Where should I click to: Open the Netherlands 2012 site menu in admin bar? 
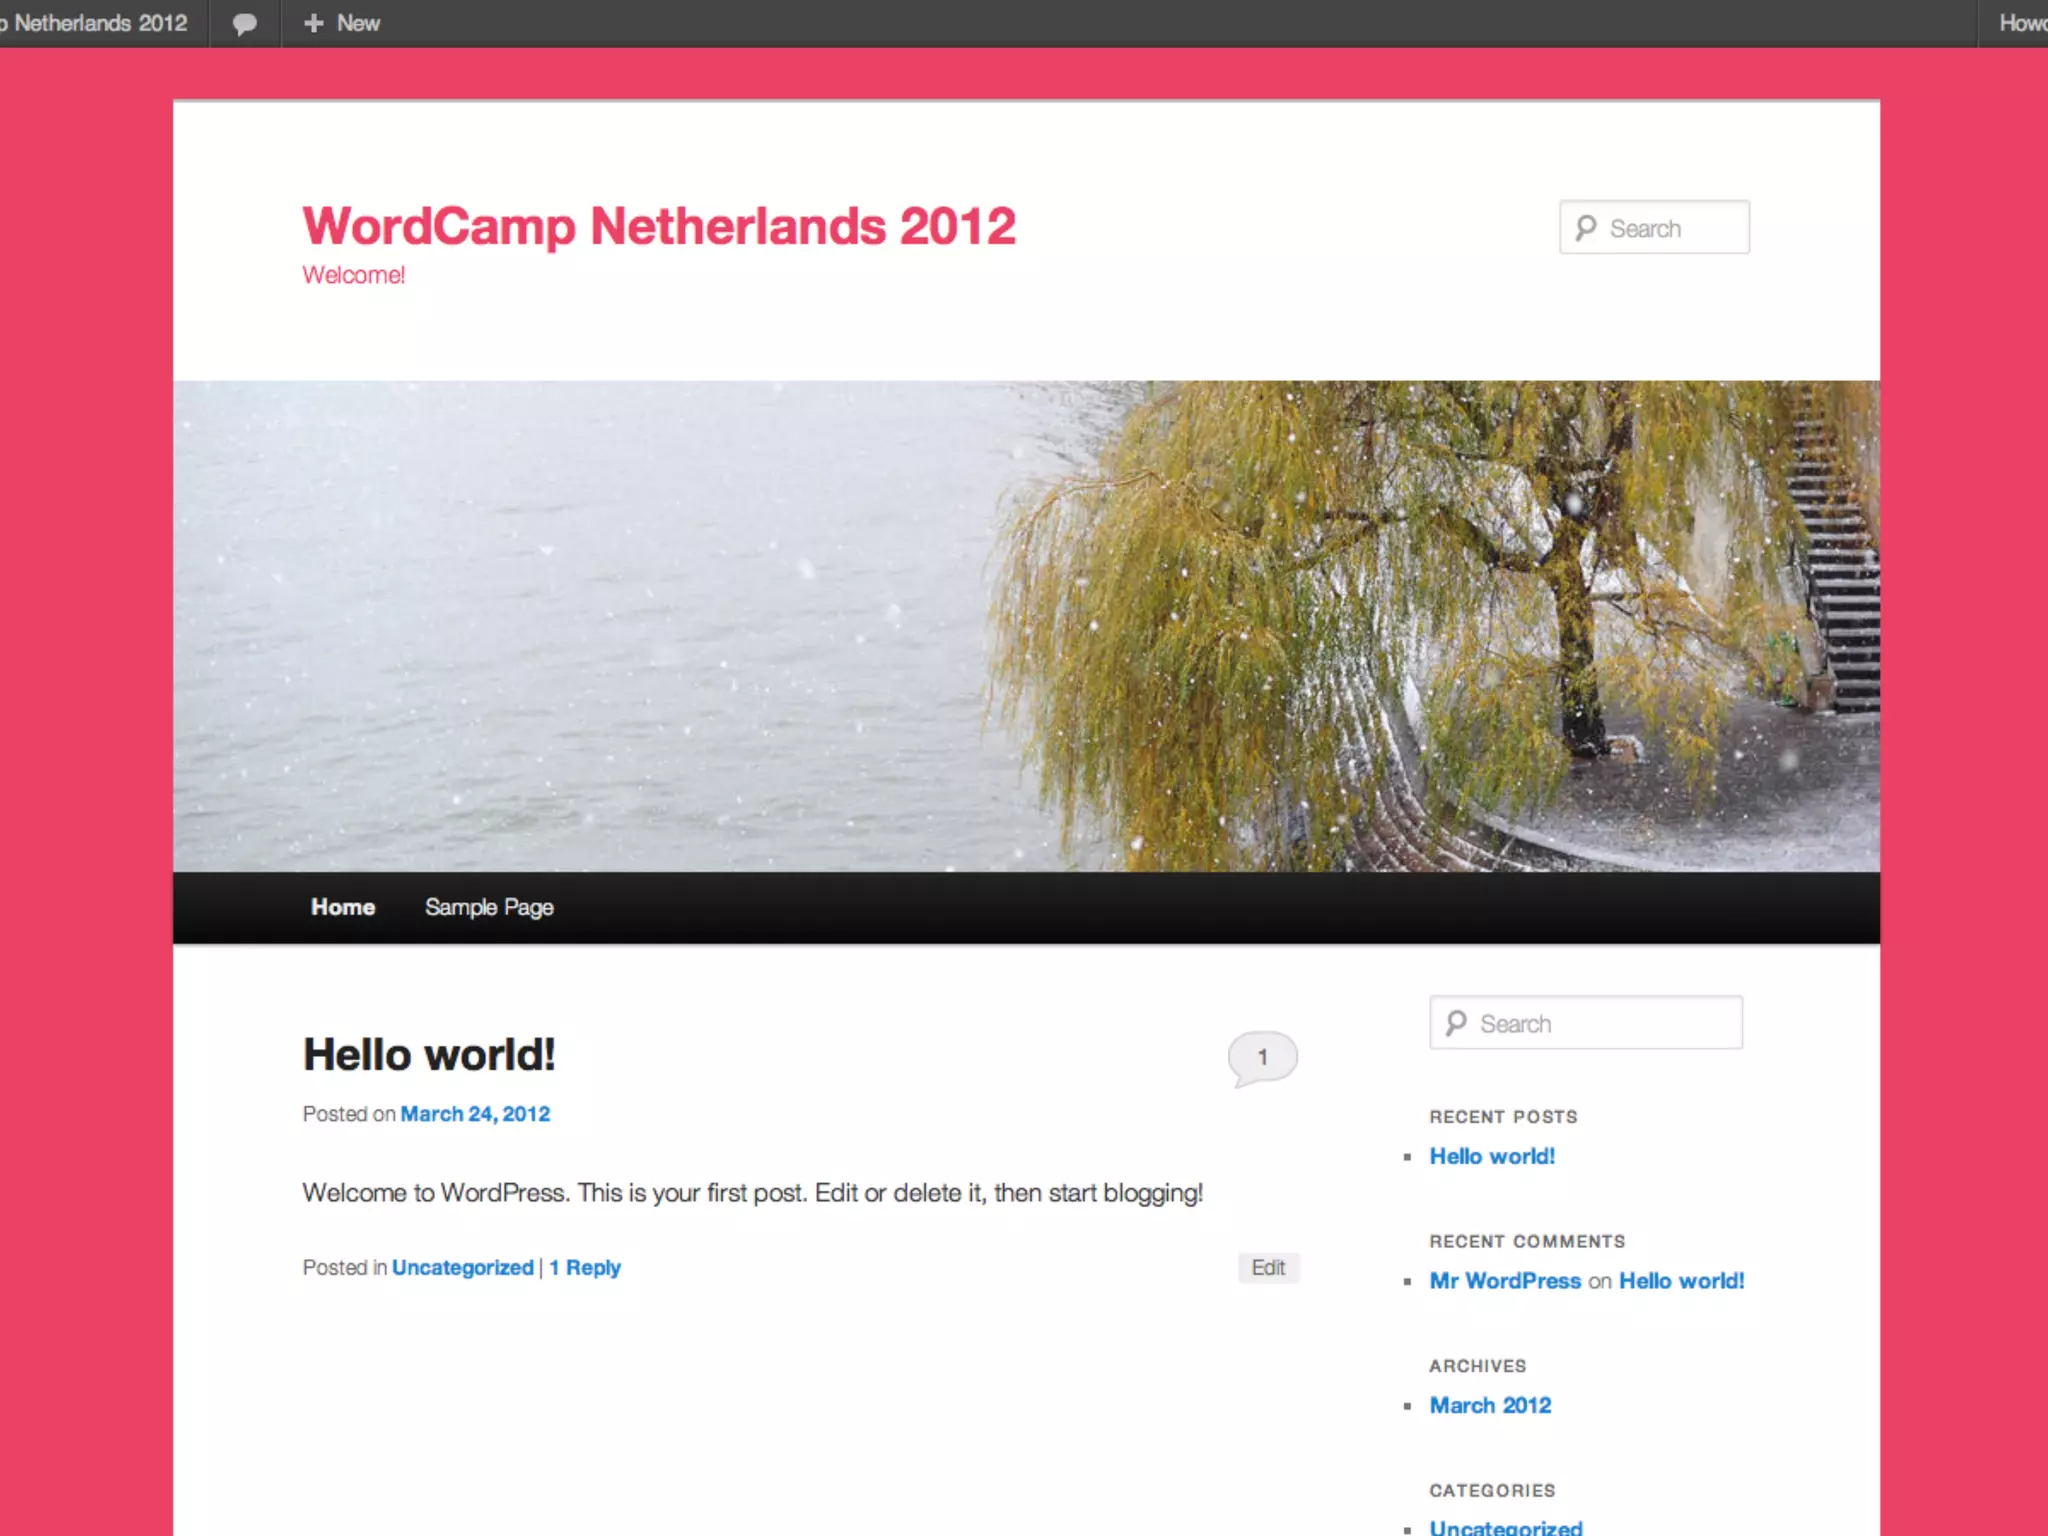click(x=98, y=23)
